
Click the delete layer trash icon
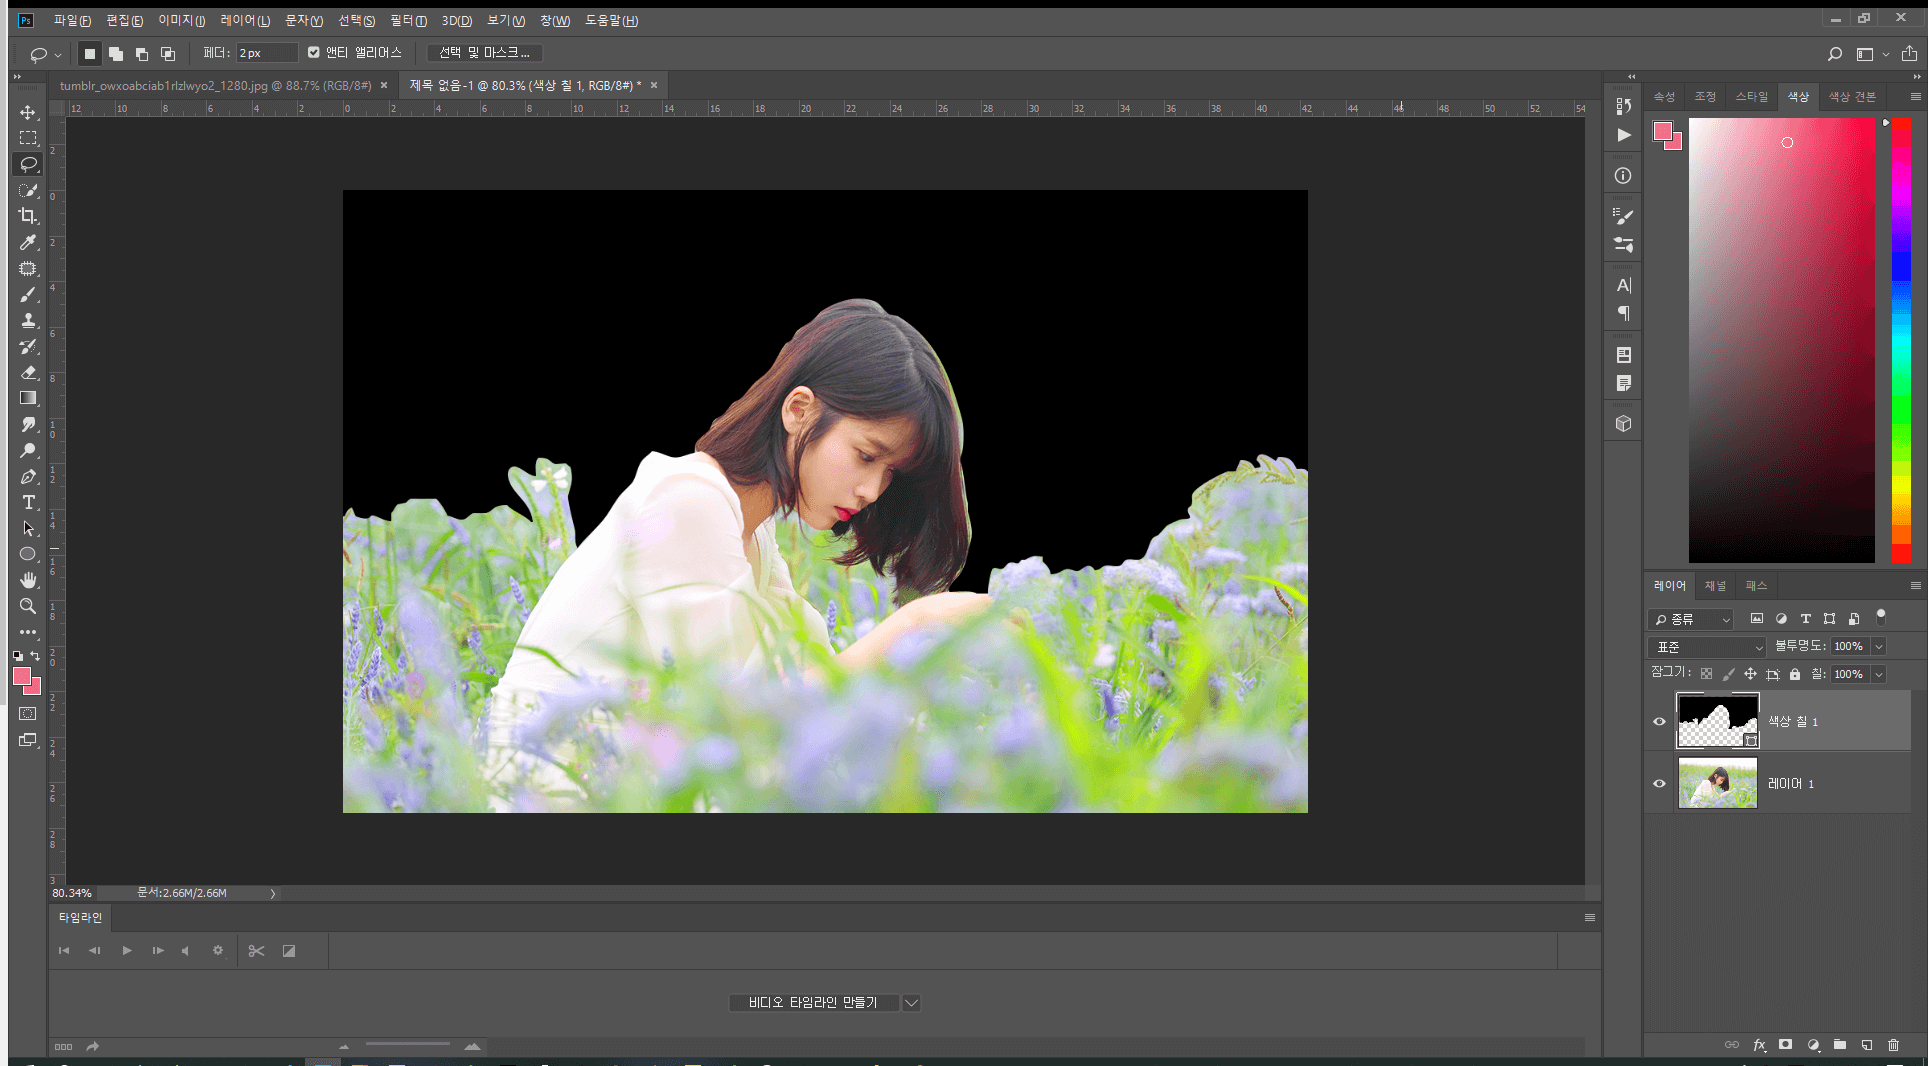coord(1893,1045)
